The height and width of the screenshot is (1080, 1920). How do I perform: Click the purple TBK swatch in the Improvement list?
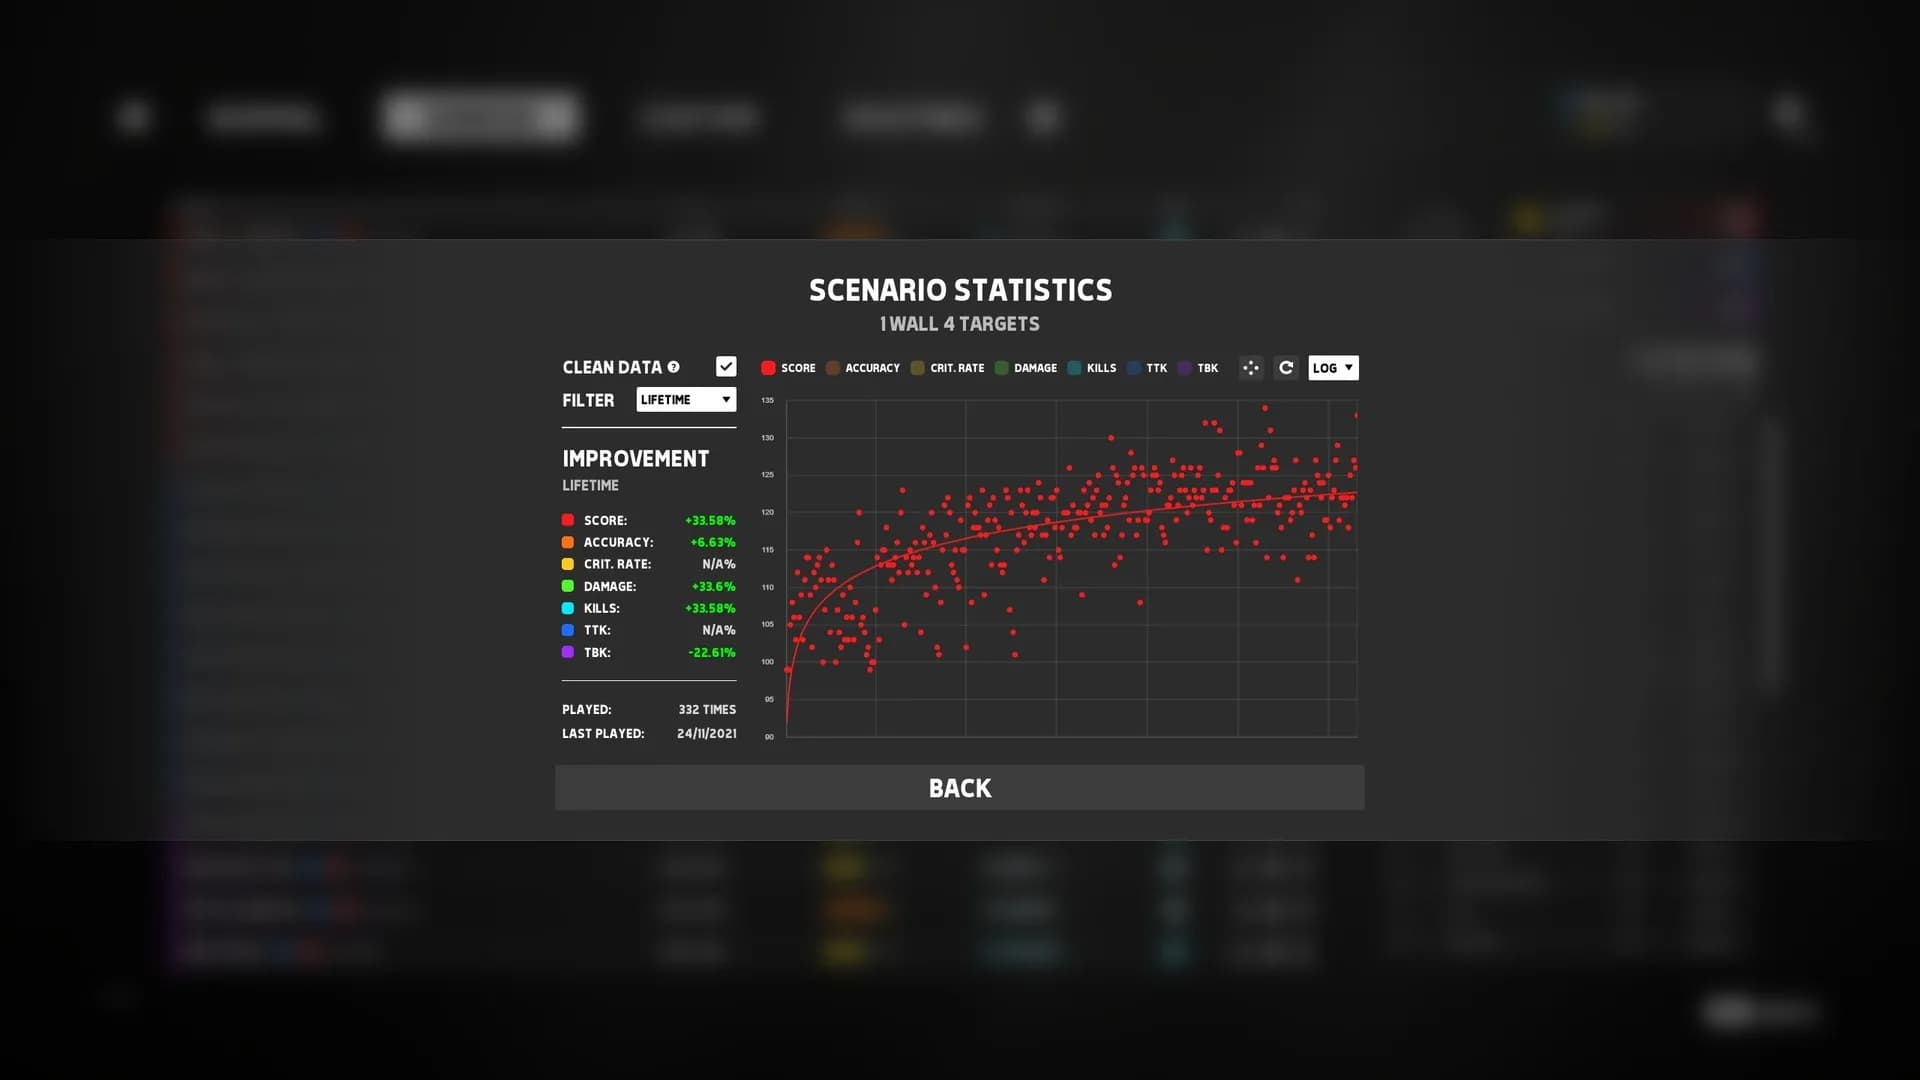(x=568, y=652)
